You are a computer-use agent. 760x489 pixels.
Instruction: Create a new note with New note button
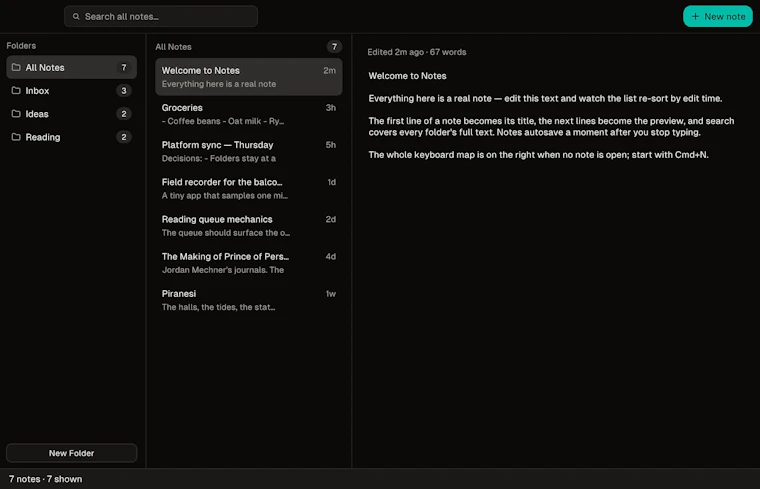(x=718, y=16)
